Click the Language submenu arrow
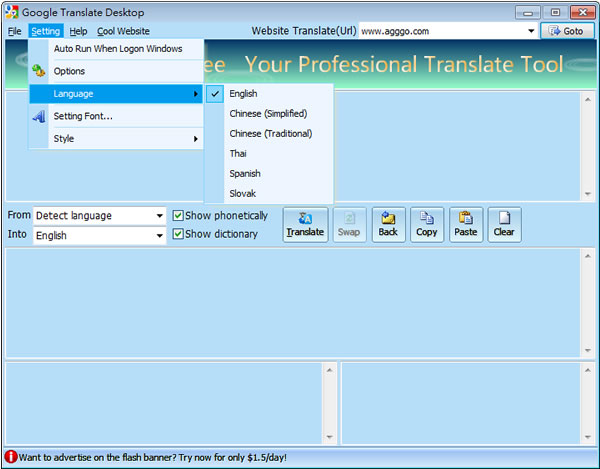Viewport: 600px width, 469px height. pos(196,94)
